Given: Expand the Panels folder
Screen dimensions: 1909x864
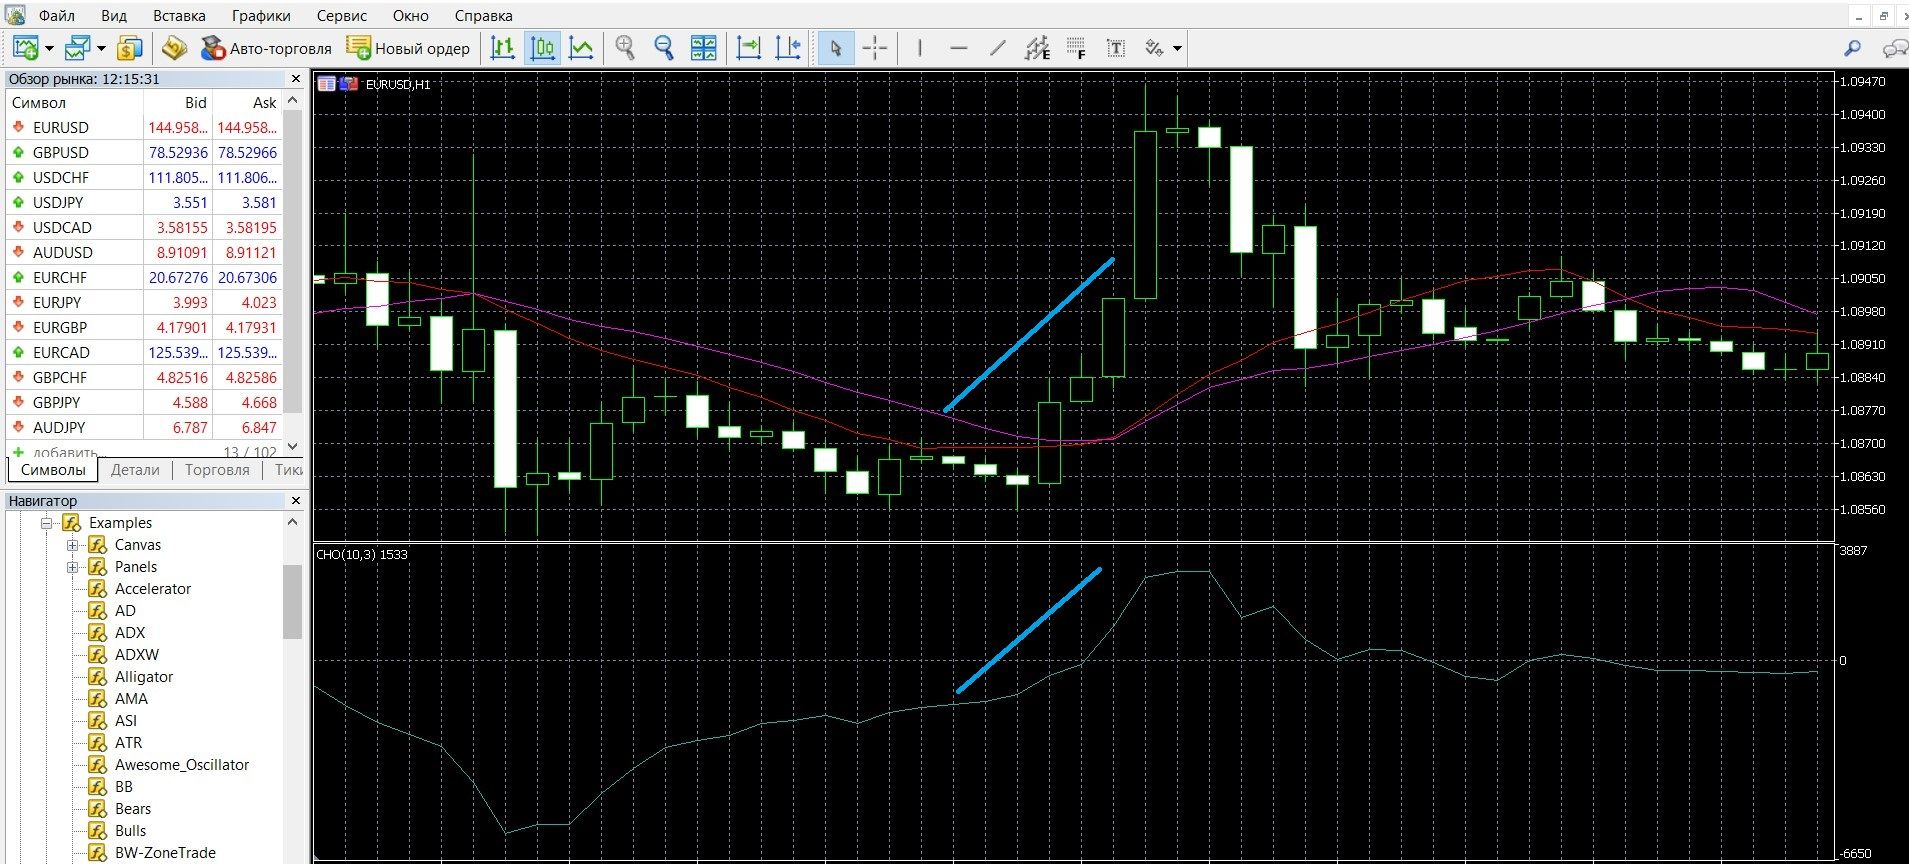Looking at the screenshot, I should (x=72, y=567).
